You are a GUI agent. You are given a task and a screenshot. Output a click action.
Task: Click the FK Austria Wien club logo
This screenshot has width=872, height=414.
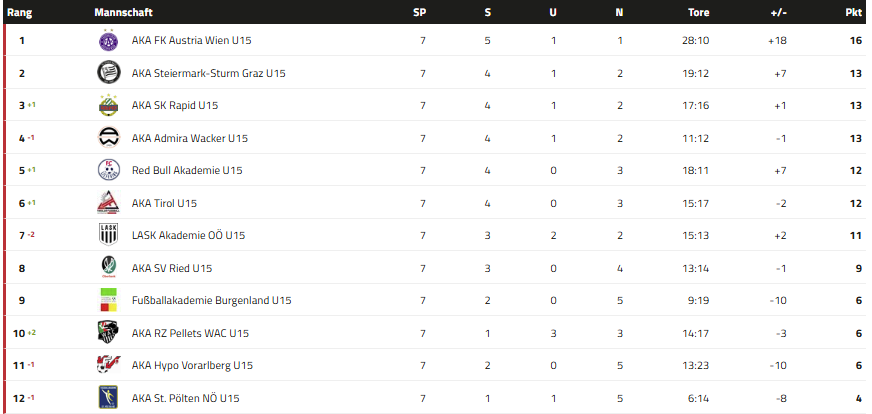pos(108,41)
